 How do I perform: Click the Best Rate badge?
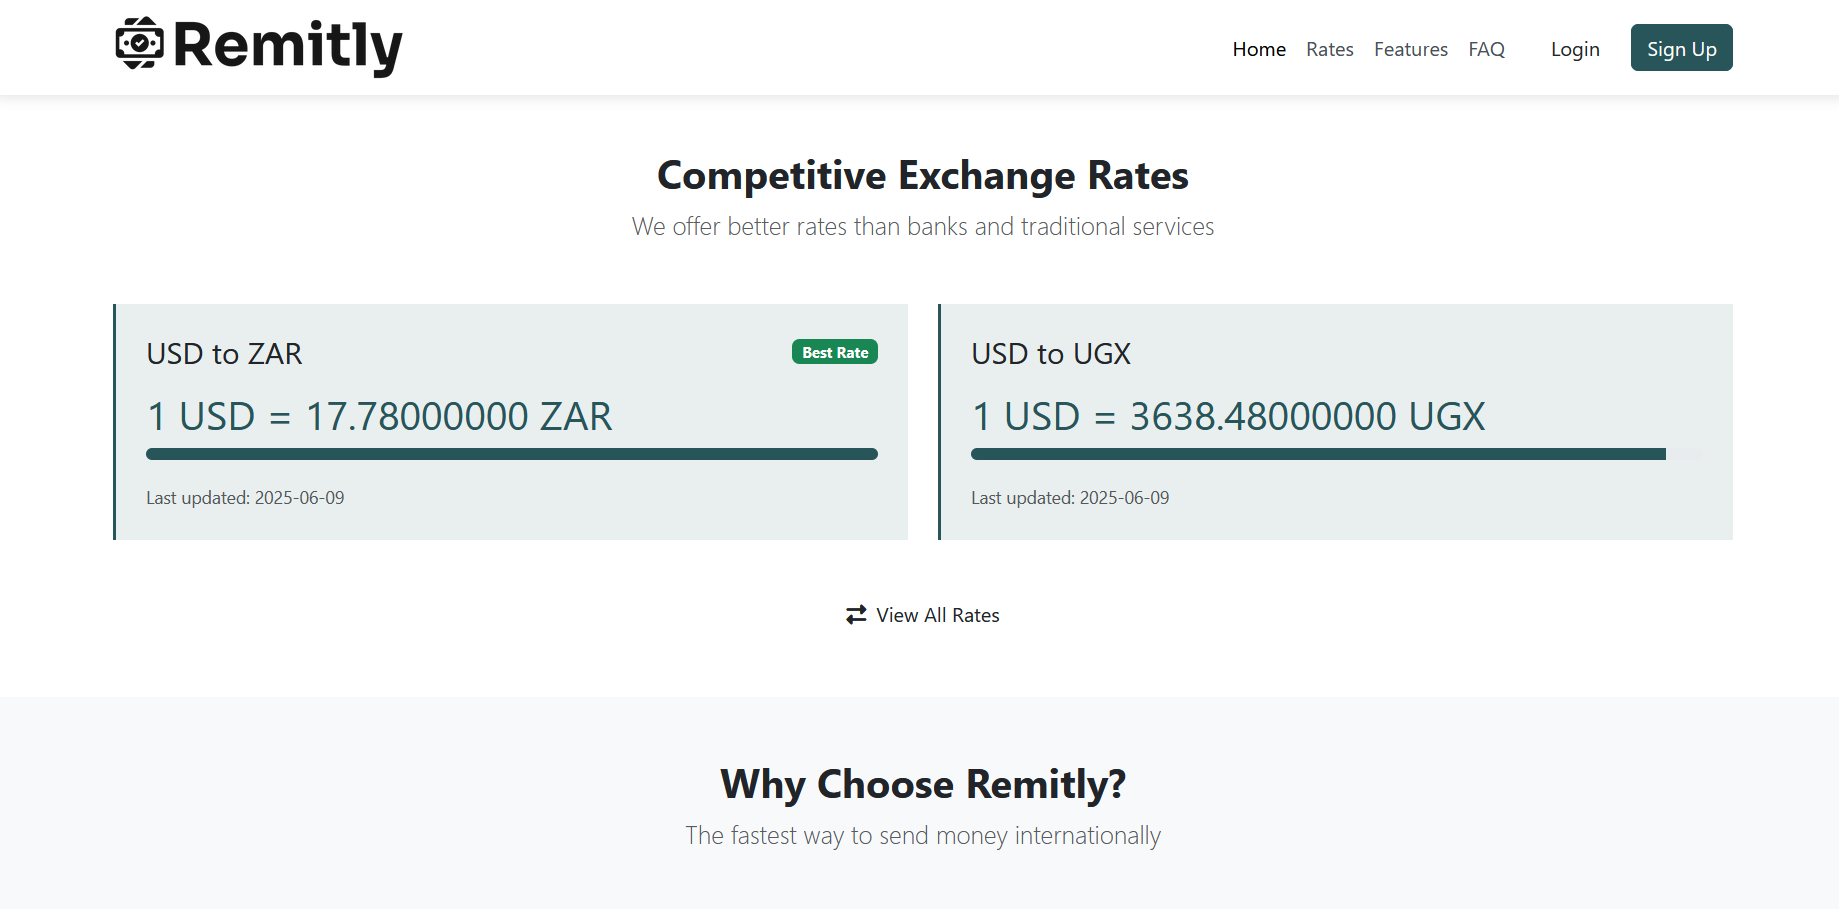tap(835, 352)
